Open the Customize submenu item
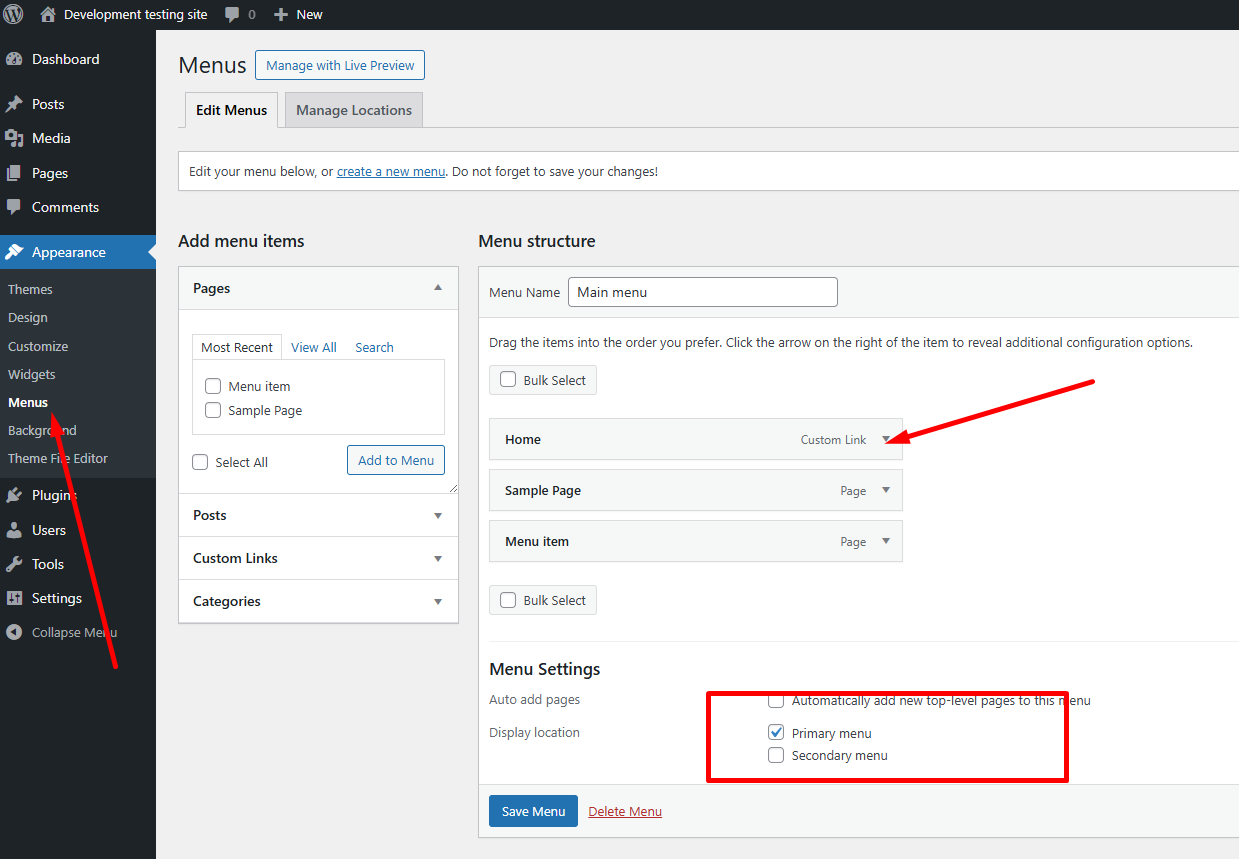Viewport: 1239px width, 859px height. pyautogui.click(x=38, y=346)
